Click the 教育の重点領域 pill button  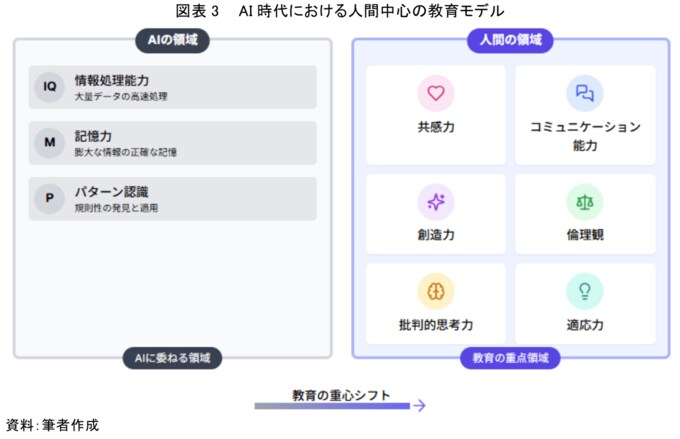click(510, 358)
